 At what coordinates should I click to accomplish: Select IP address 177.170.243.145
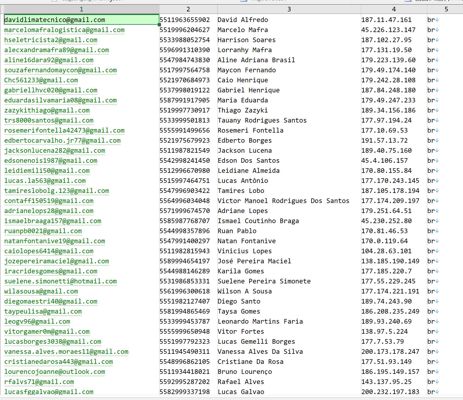pyautogui.click(x=390, y=181)
